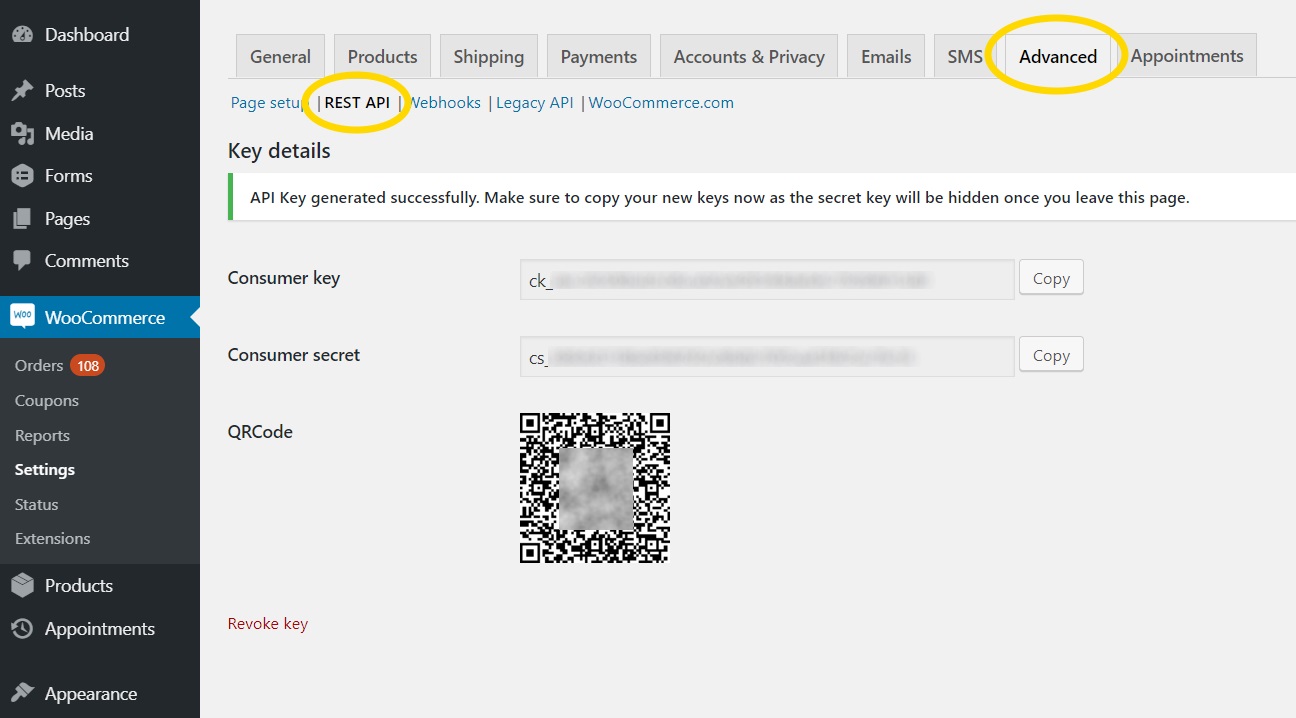Image resolution: width=1296 pixels, height=718 pixels.
Task: Open Media library via its sidebar icon
Action: click(x=23, y=133)
